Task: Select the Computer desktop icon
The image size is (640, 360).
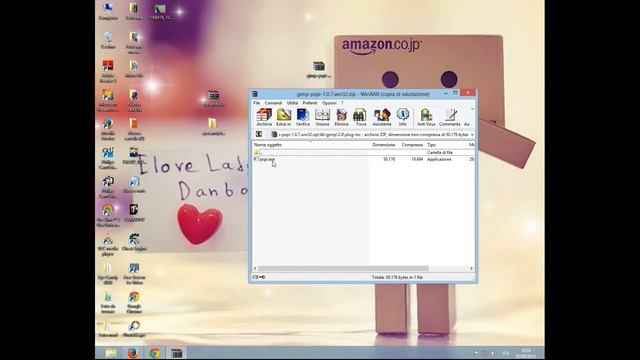Action: point(108,11)
